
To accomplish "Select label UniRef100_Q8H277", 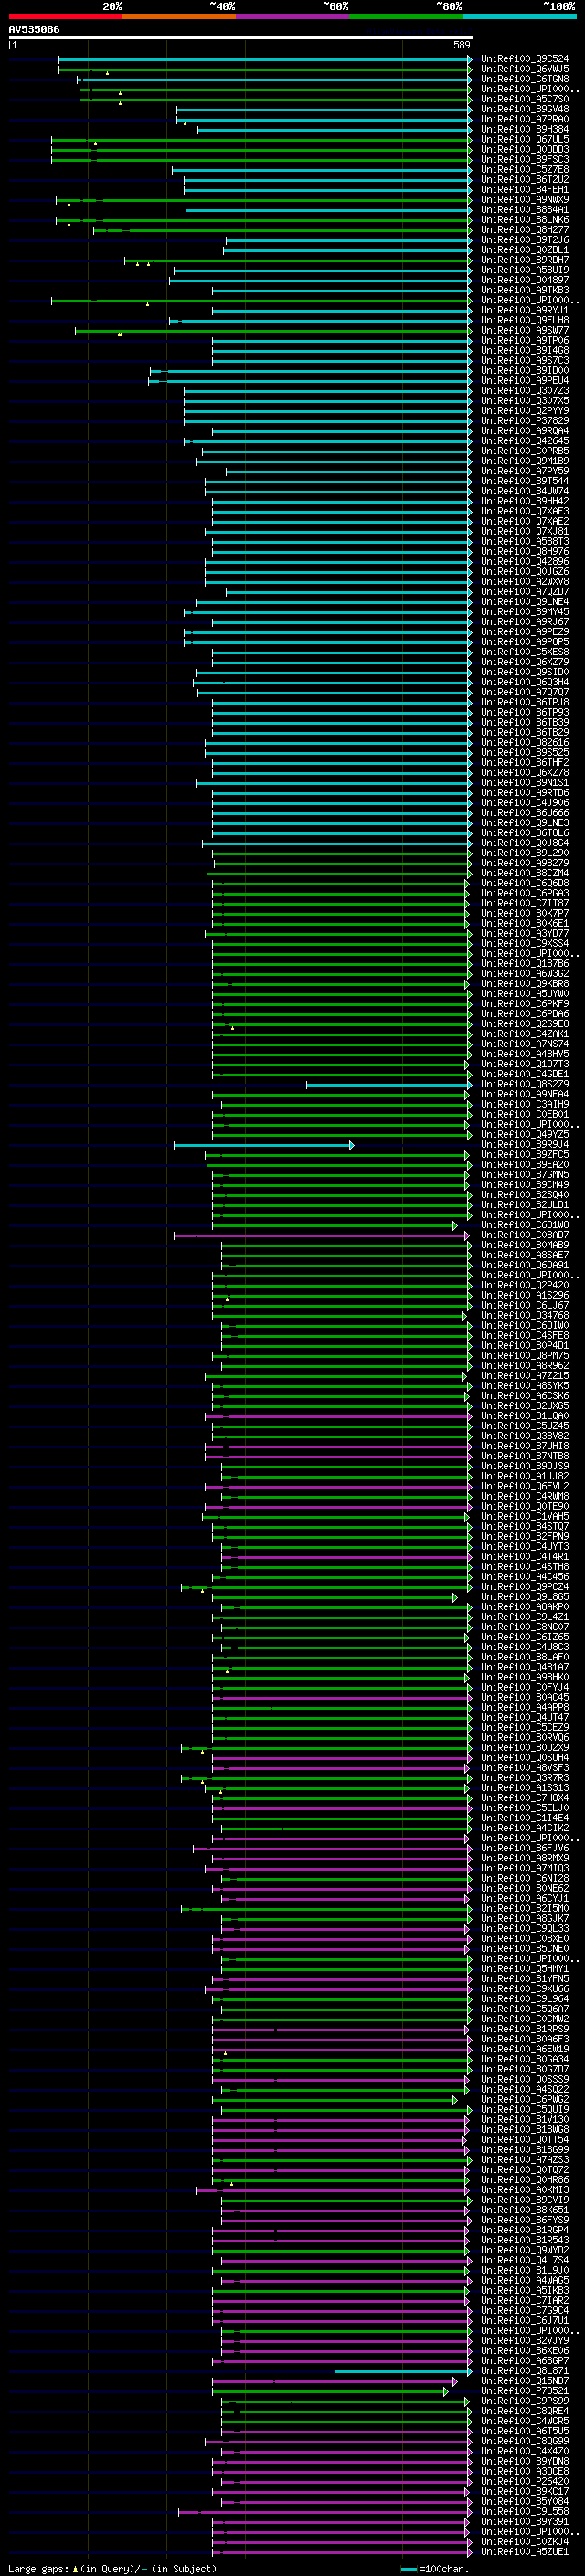I will pos(525,230).
